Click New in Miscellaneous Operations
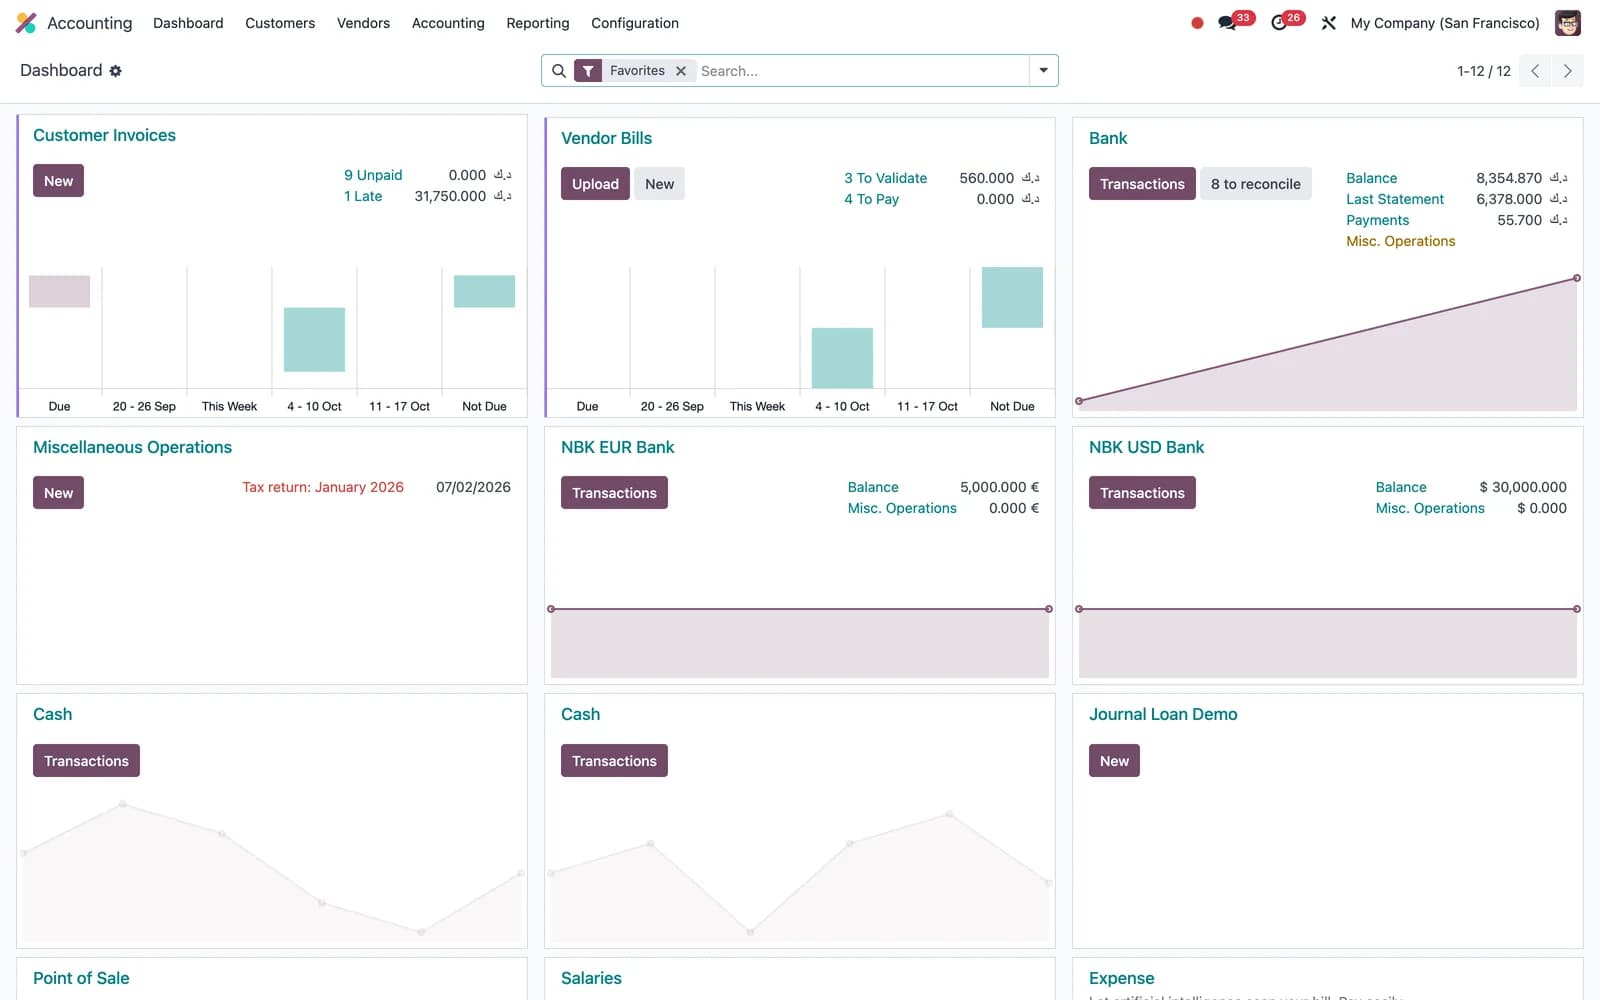This screenshot has width=1600, height=1000. 58,493
